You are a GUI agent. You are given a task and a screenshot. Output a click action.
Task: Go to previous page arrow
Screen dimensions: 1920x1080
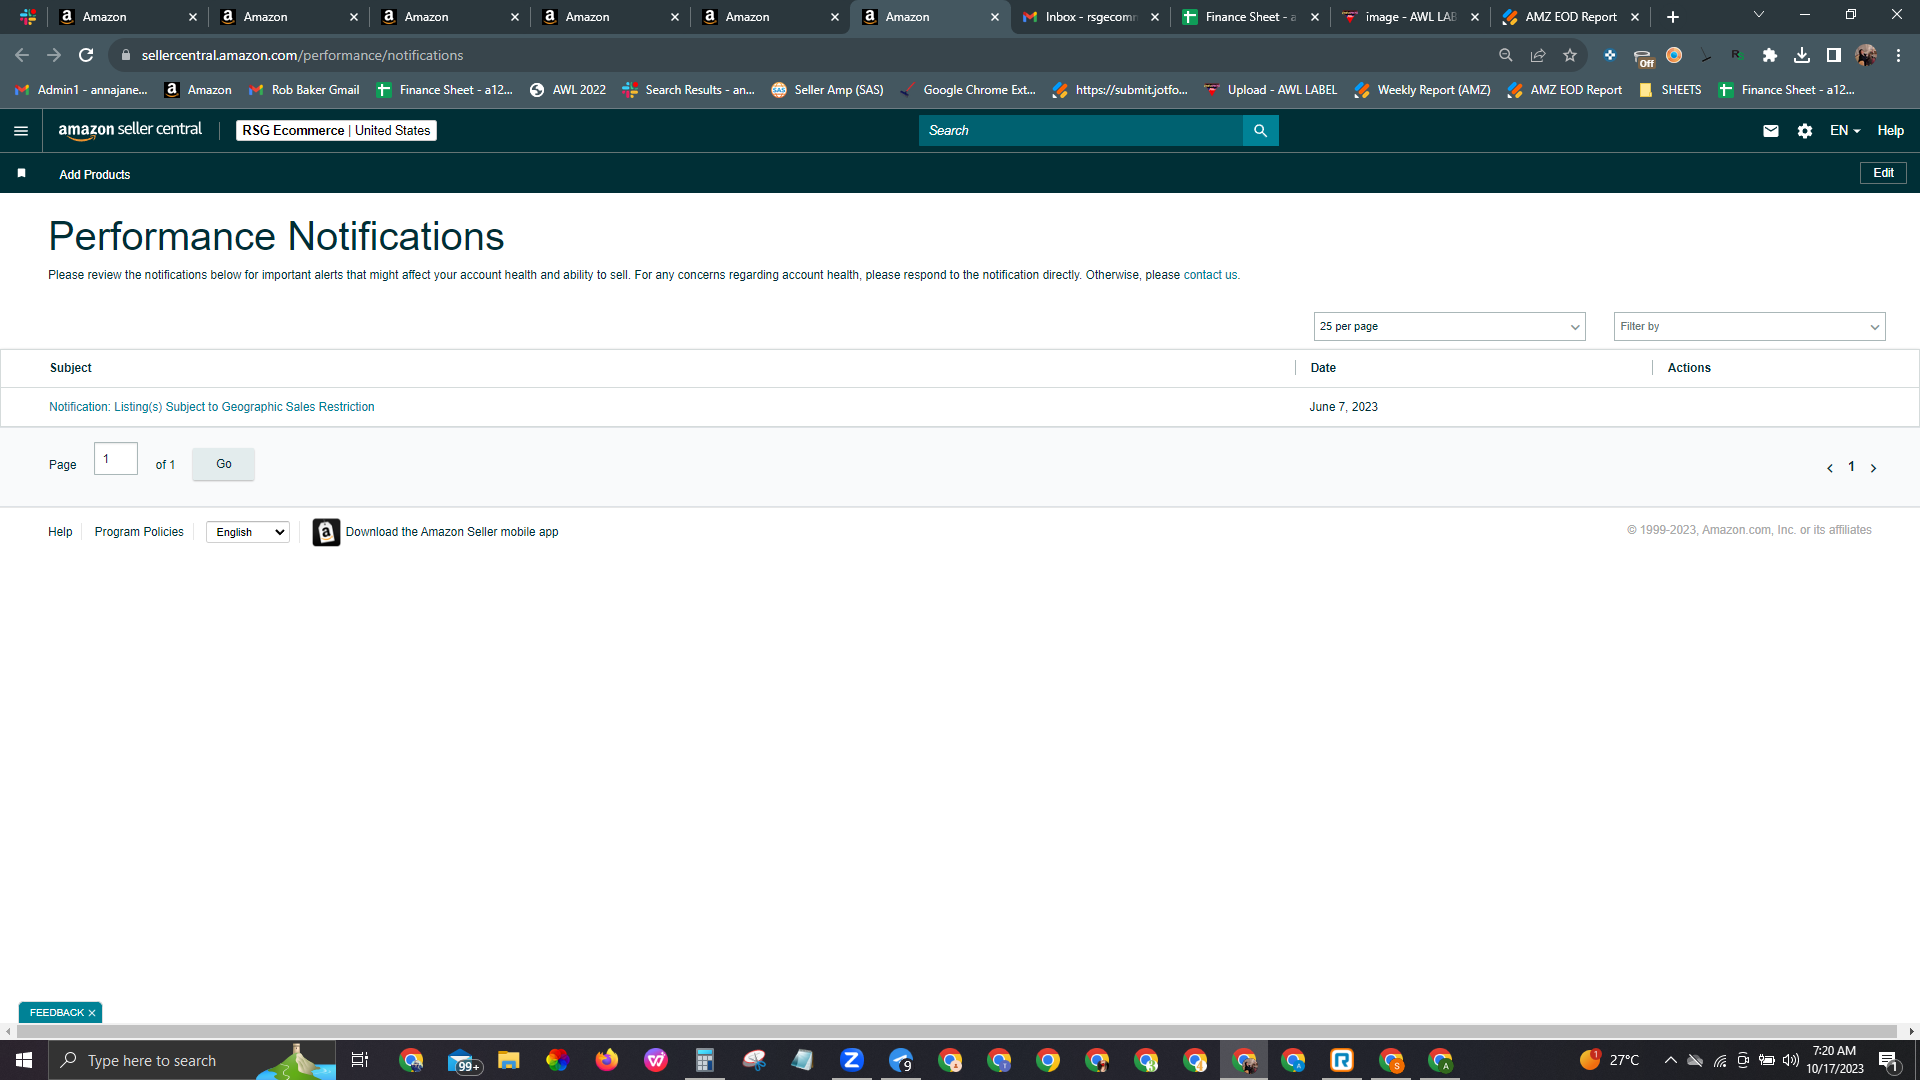[x=1830, y=468]
